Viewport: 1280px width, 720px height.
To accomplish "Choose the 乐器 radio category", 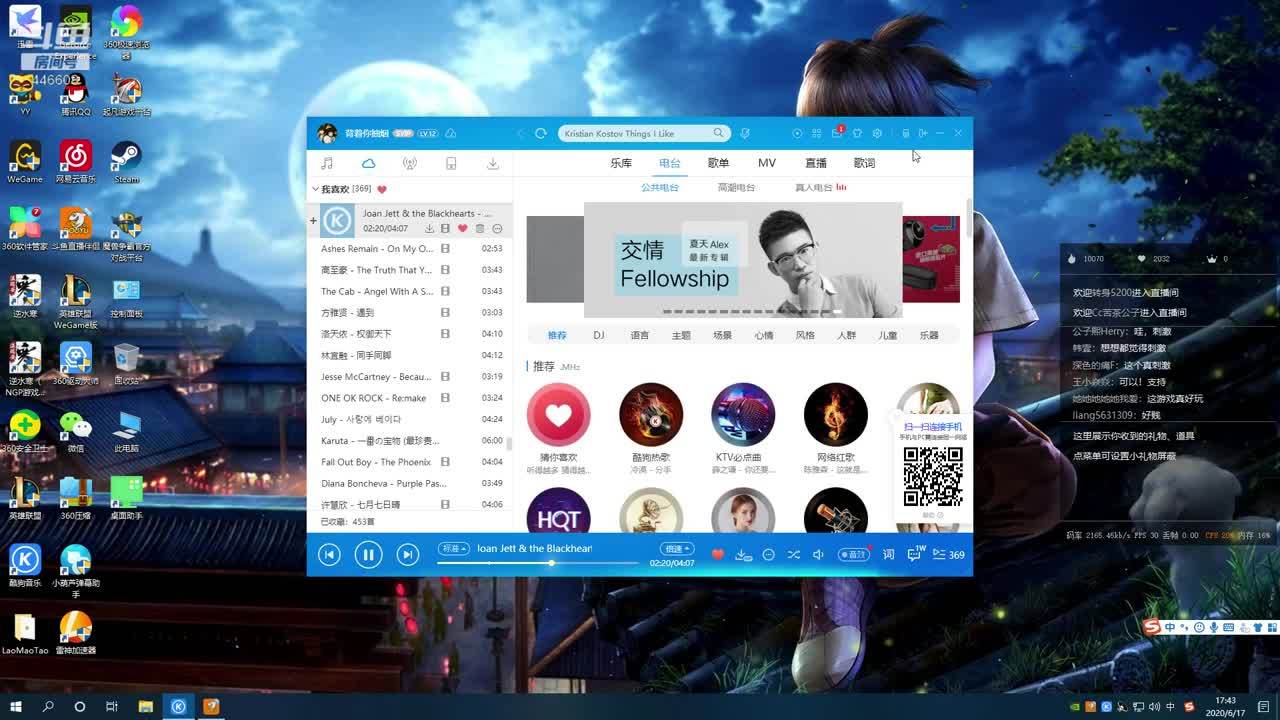I will tap(929, 335).
